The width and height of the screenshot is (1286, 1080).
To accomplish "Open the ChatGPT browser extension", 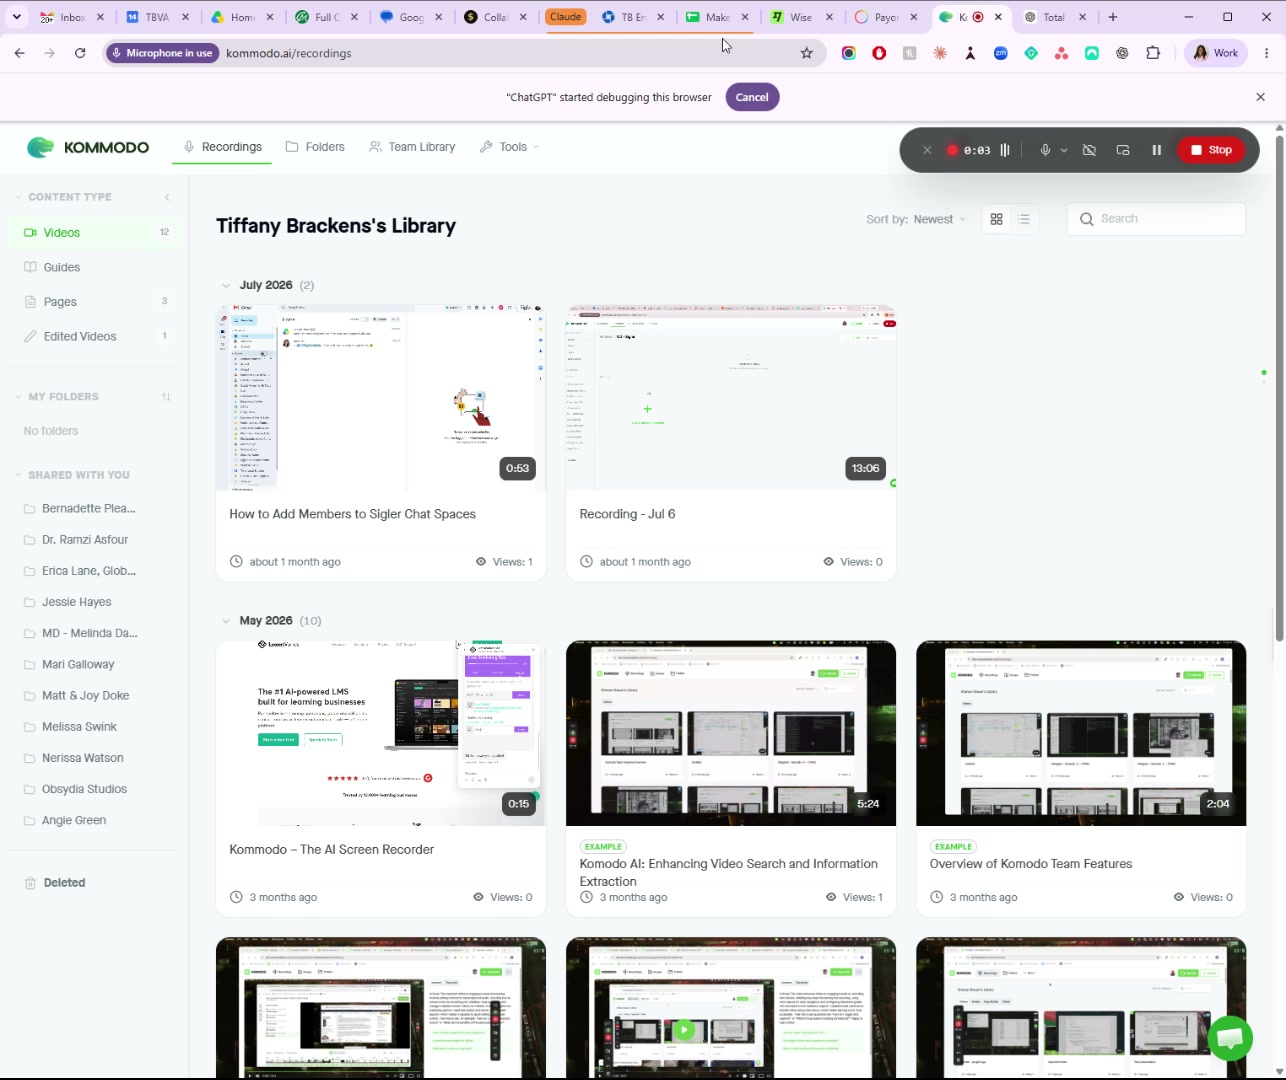I will (1123, 53).
